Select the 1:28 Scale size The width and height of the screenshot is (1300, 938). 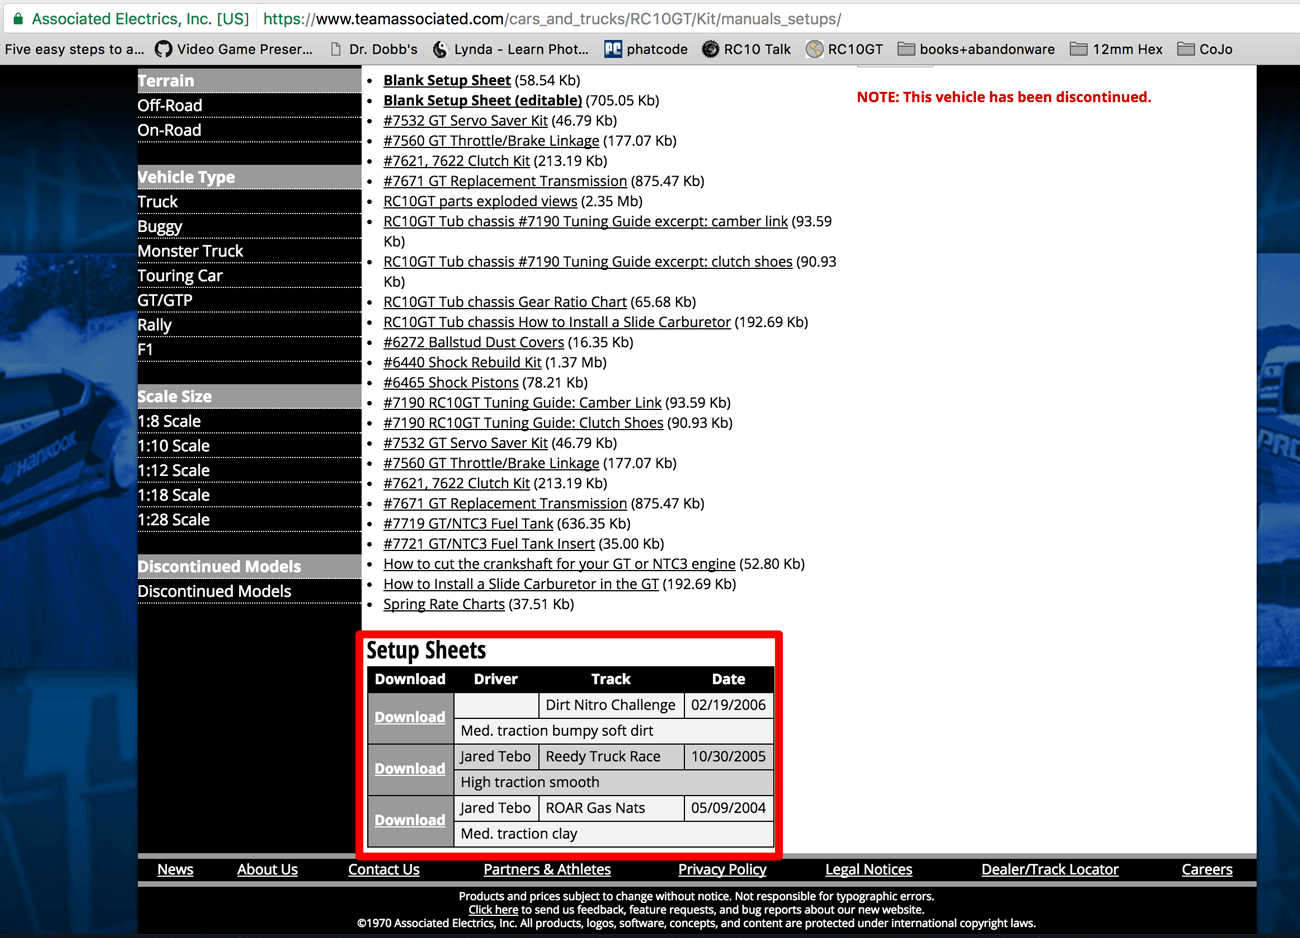(x=174, y=519)
